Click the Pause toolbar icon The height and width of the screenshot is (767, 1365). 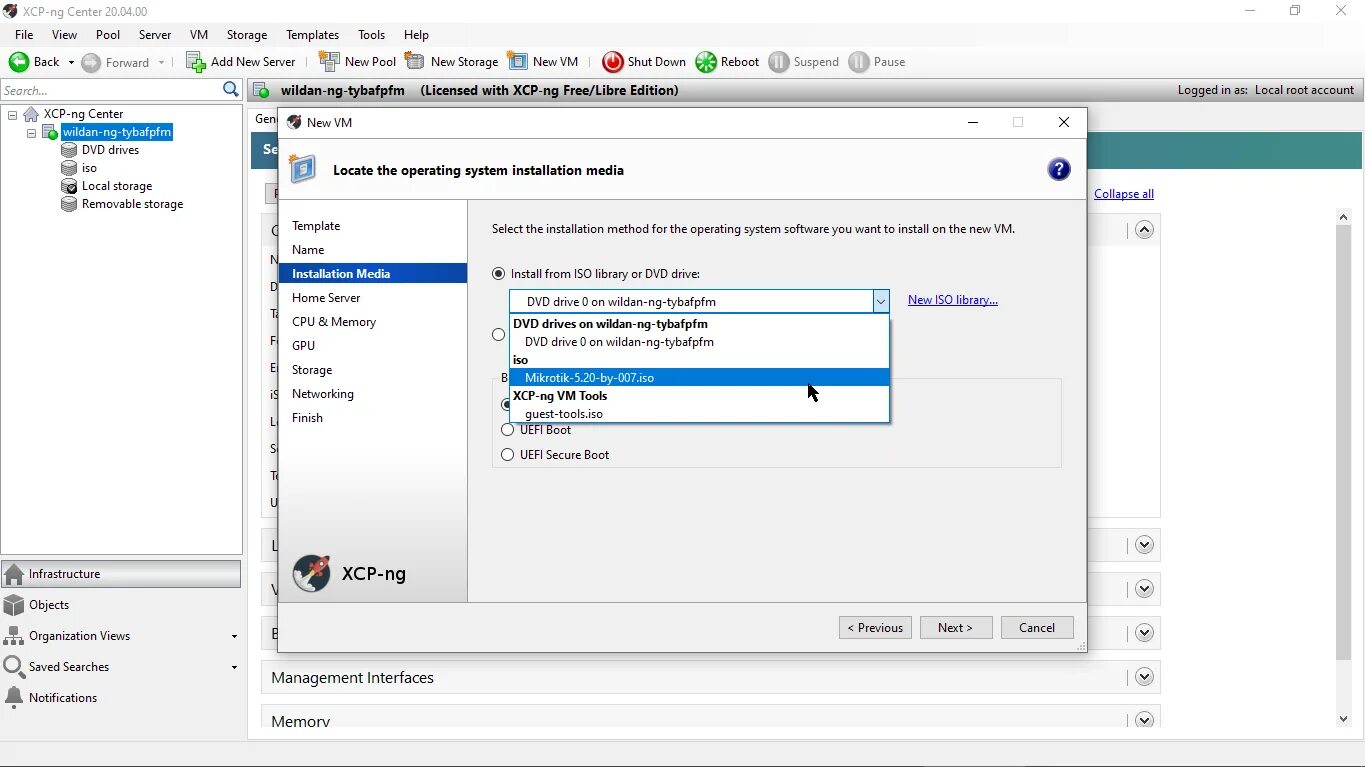pos(859,62)
